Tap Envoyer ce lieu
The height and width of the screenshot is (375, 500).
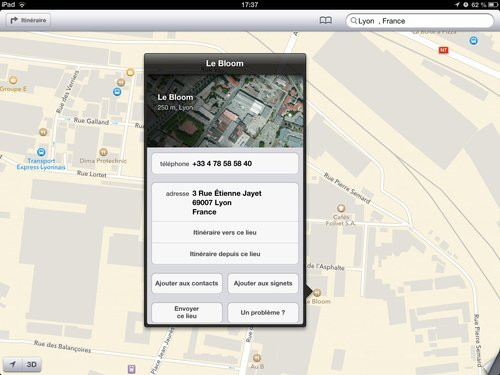(187, 312)
